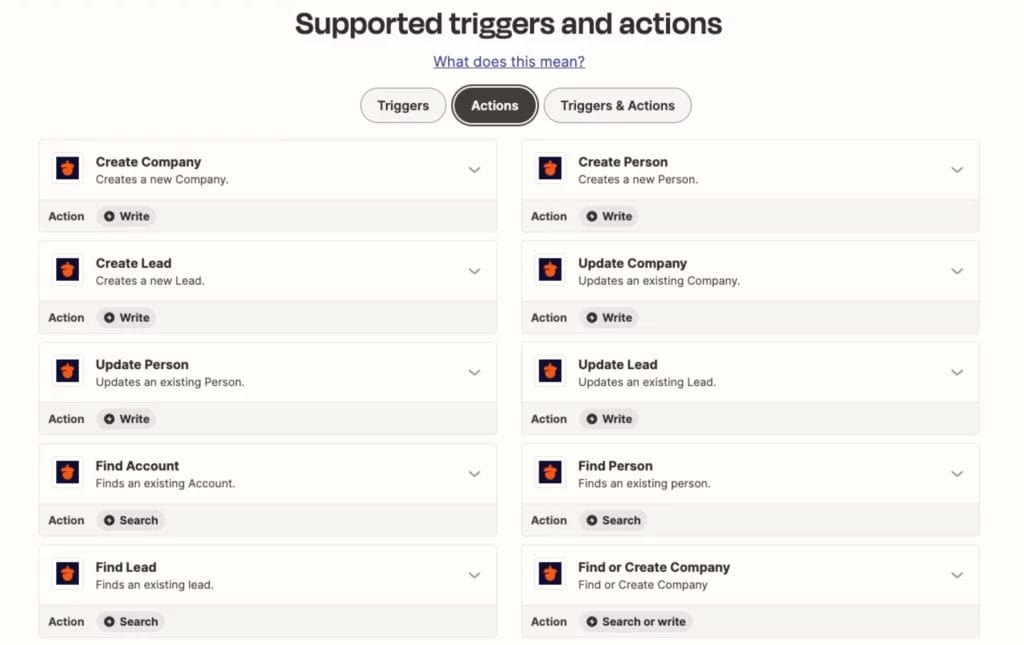Expand the Find Lead card chevron
This screenshot has height=645, width=1024.
[474, 573]
